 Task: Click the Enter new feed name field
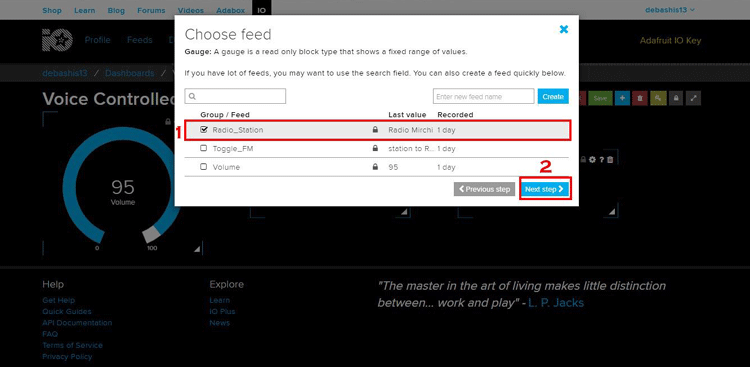(x=484, y=96)
